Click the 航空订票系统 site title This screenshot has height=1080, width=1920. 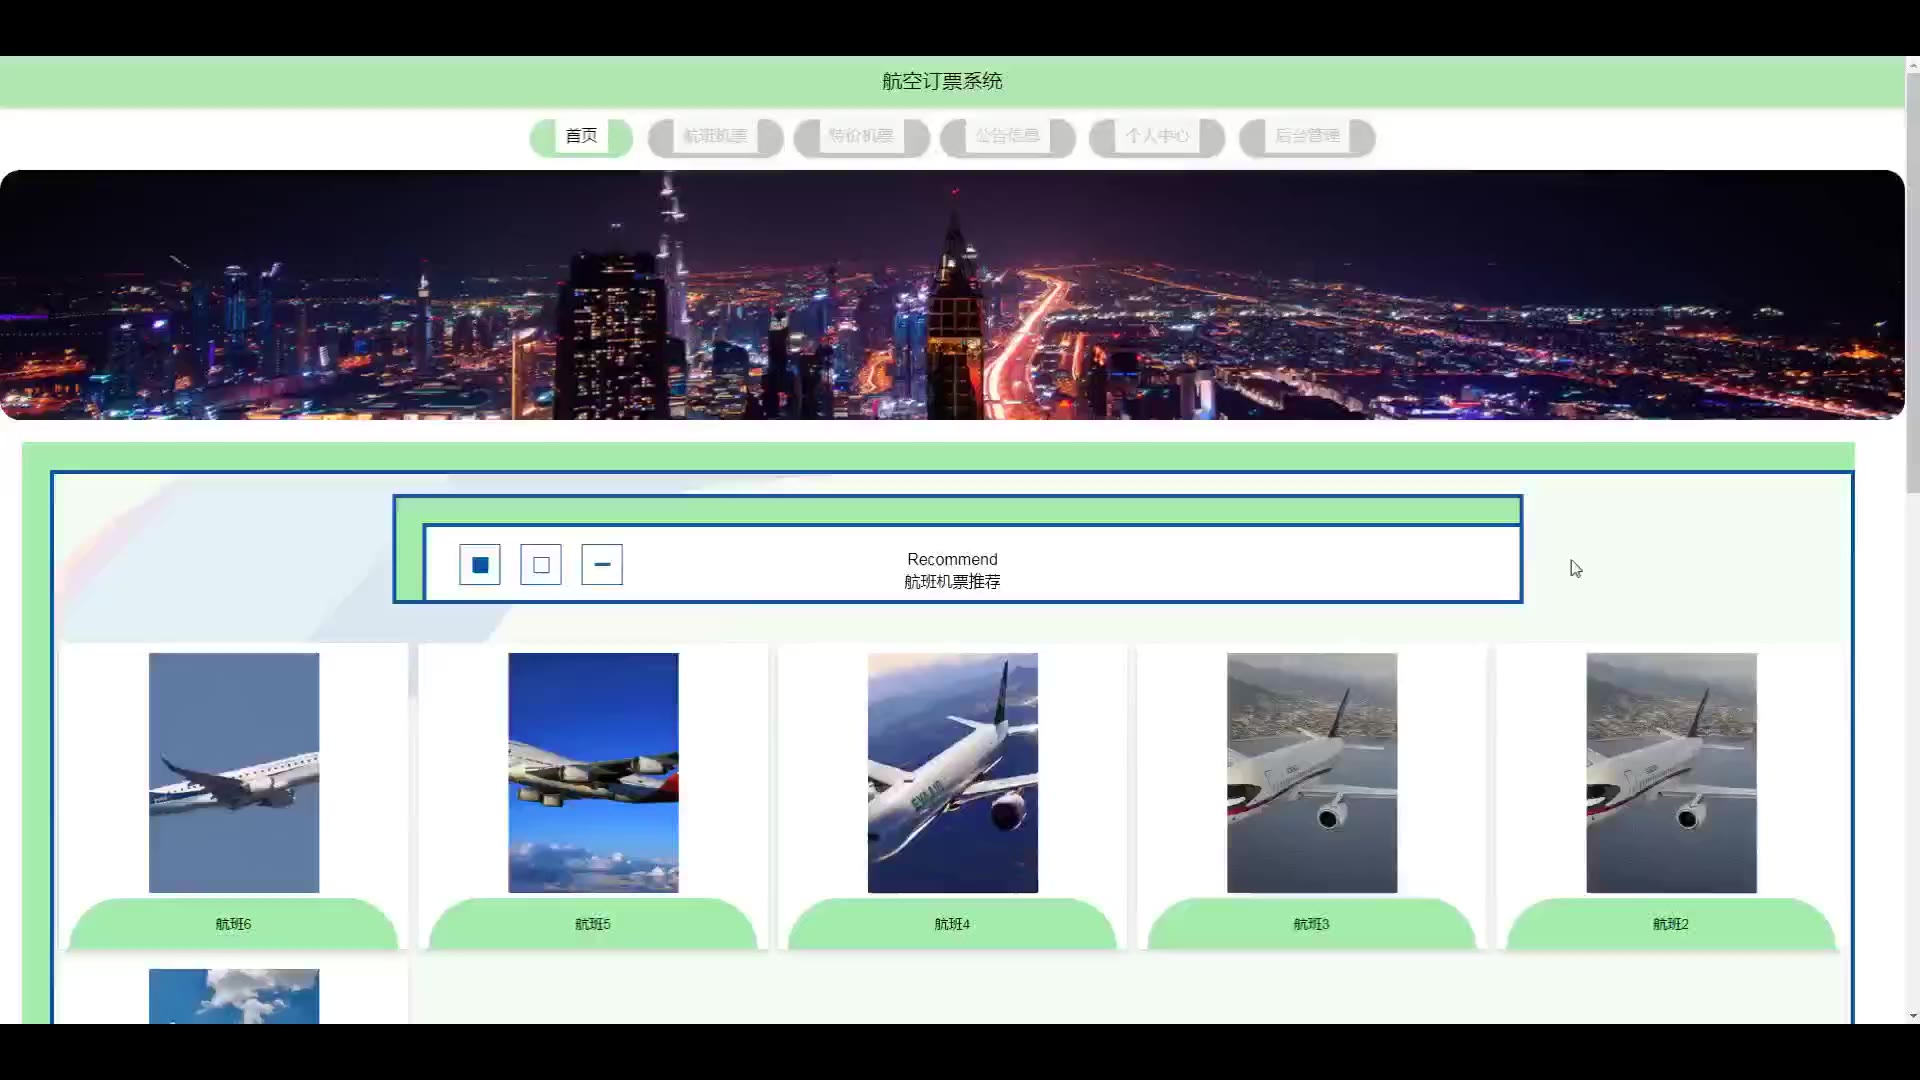pos(942,81)
